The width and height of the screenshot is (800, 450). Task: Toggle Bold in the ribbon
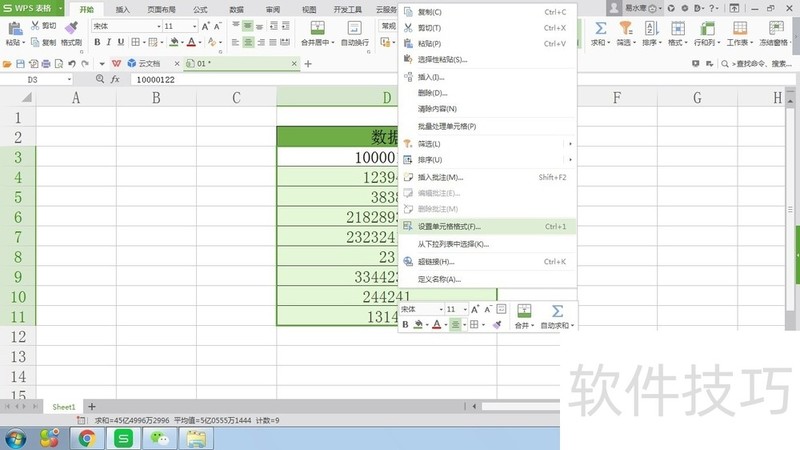click(97, 42)
